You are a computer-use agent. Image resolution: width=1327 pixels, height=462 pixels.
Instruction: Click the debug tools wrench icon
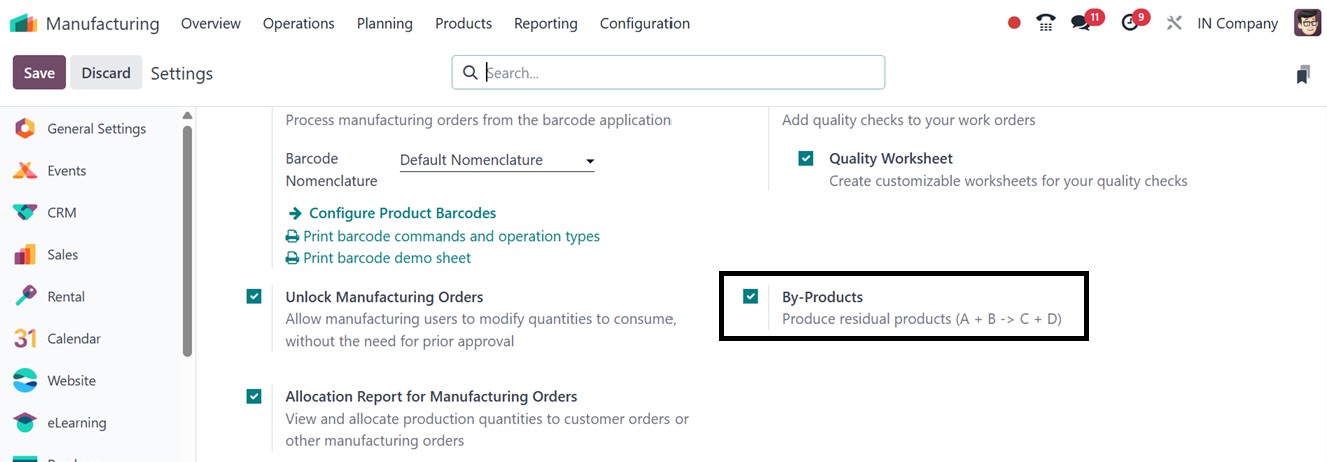point(1174,23)
